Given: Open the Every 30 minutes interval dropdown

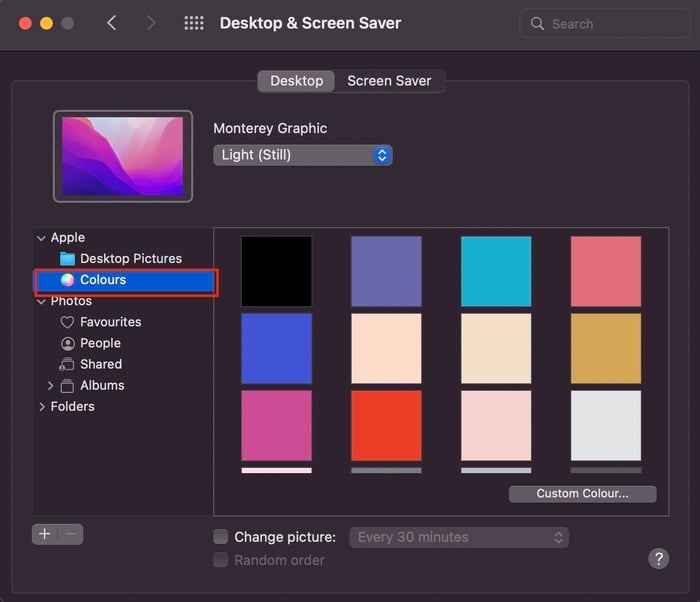Looking at the screenshot, I should tap(459, 537).
